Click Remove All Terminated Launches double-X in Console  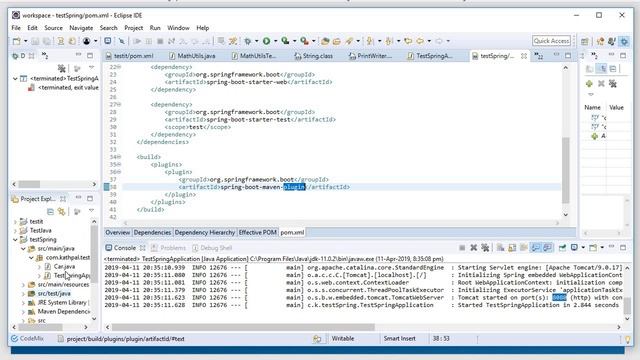pos(485,248)
